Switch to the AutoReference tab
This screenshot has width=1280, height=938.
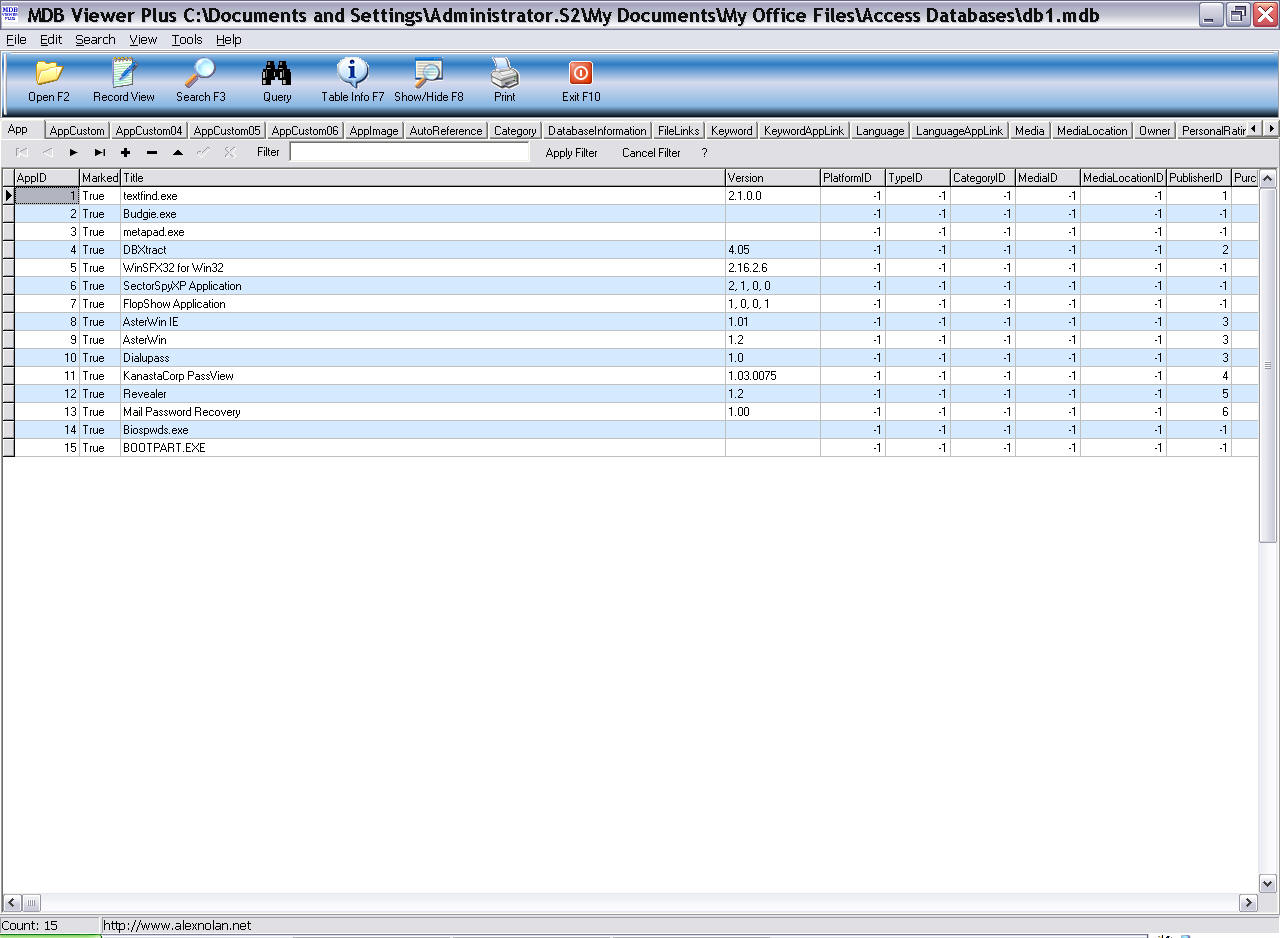click(x=446, y=131)
